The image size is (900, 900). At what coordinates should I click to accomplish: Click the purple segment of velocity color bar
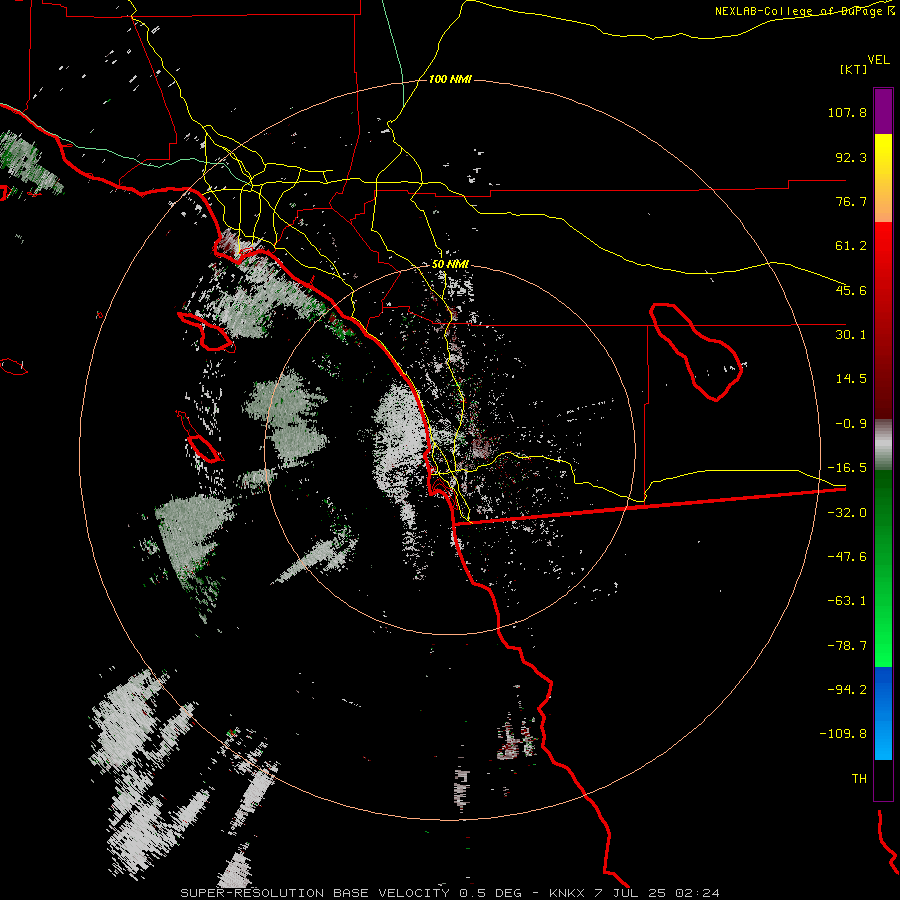[883, 112]
